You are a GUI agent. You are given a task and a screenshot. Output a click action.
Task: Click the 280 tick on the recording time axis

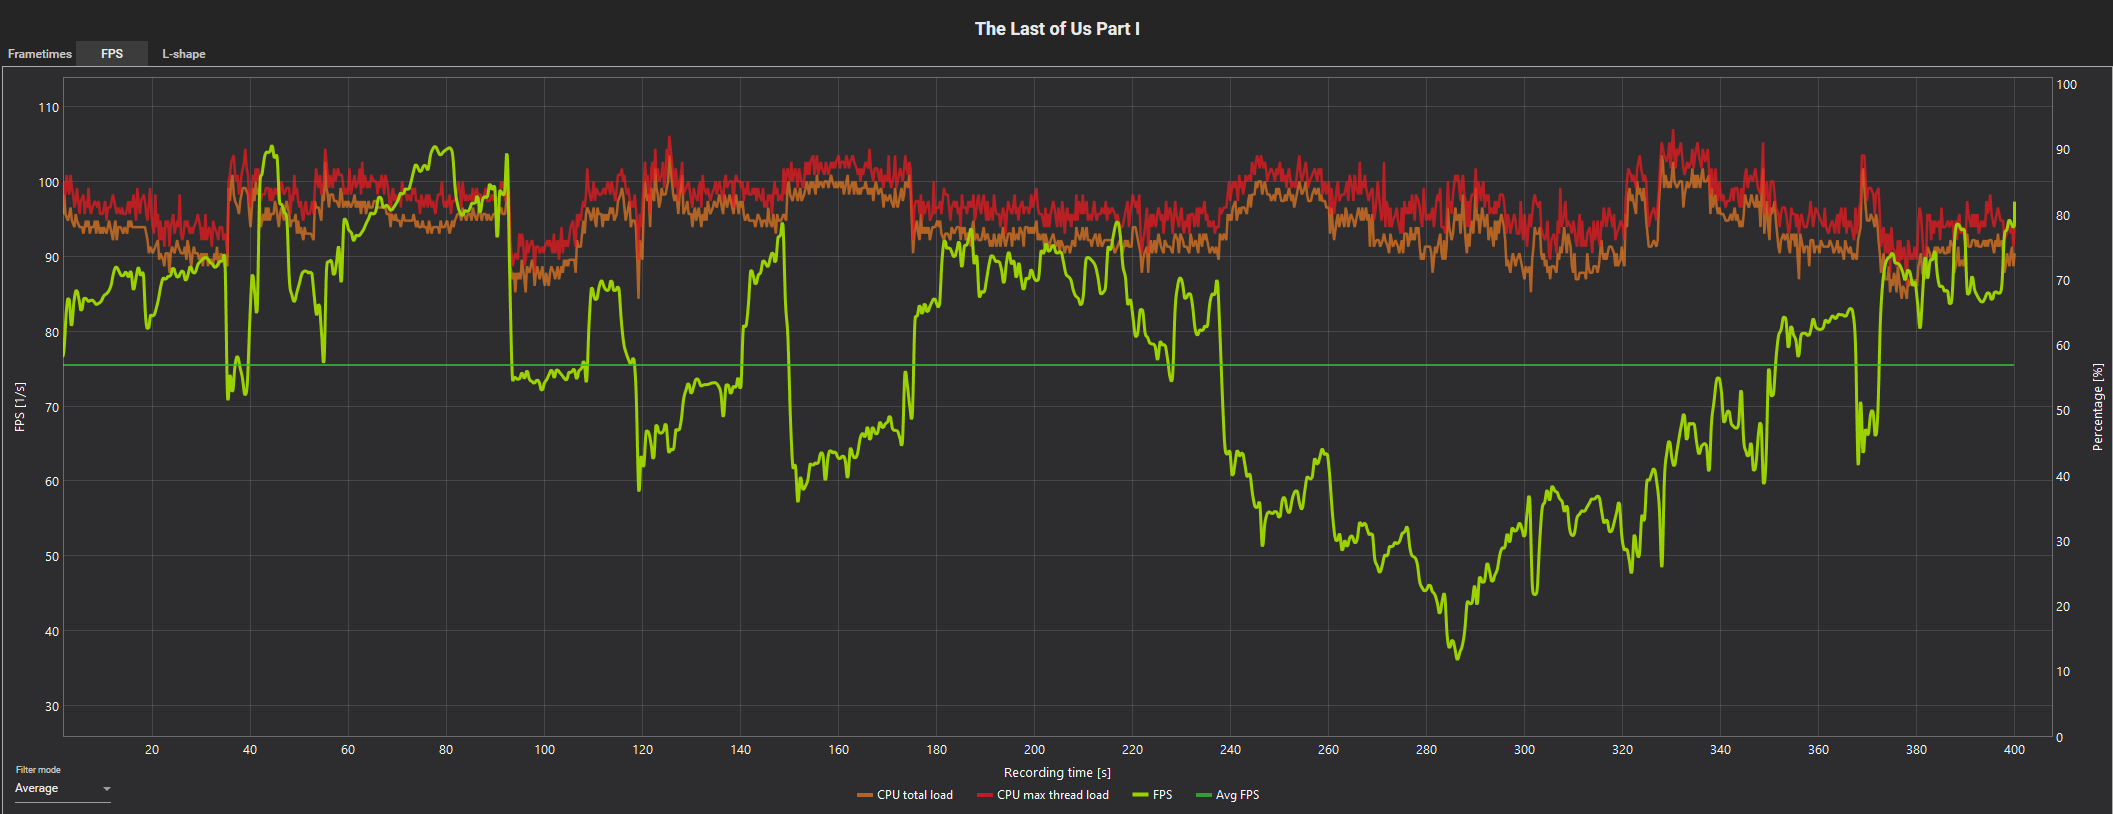(x=1426, y=750)
